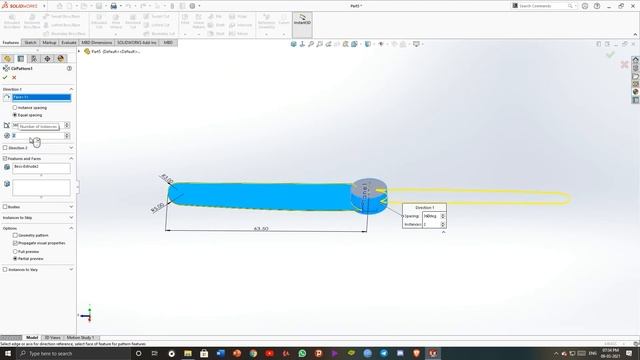Open the Options gear icon in title bar
640x360 pixels.
pos(192,6)
